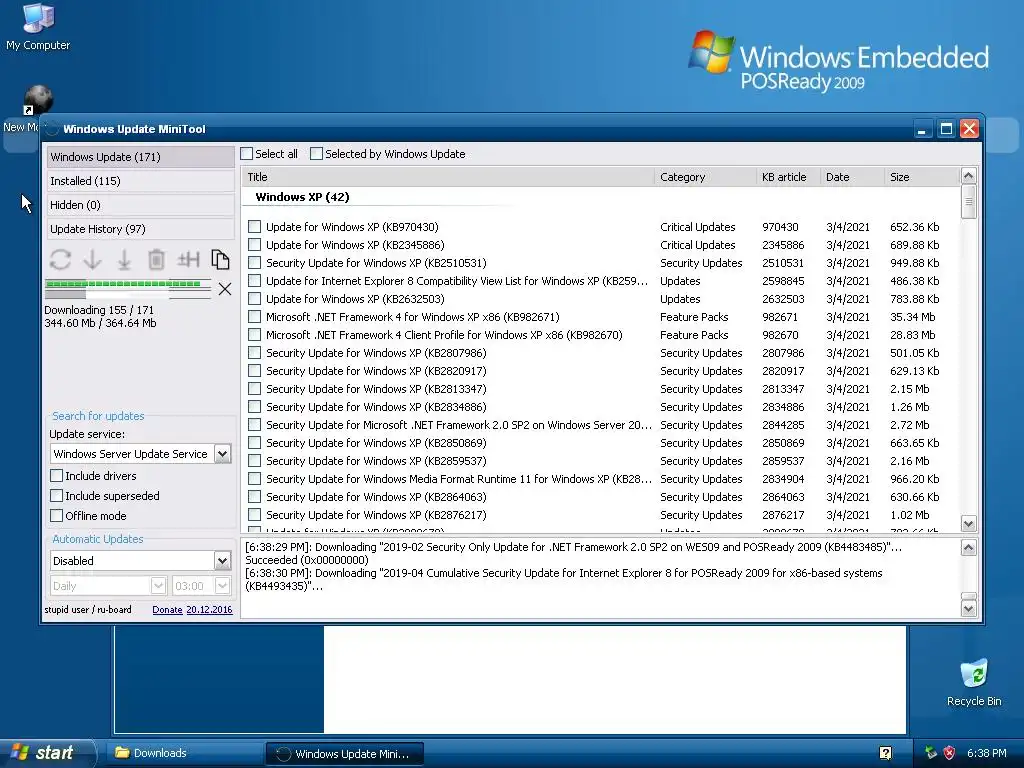Screen dimensions: 1024x768
Task: Check the KB2876217 security update checkbox
Action: (x=255, y=515)
